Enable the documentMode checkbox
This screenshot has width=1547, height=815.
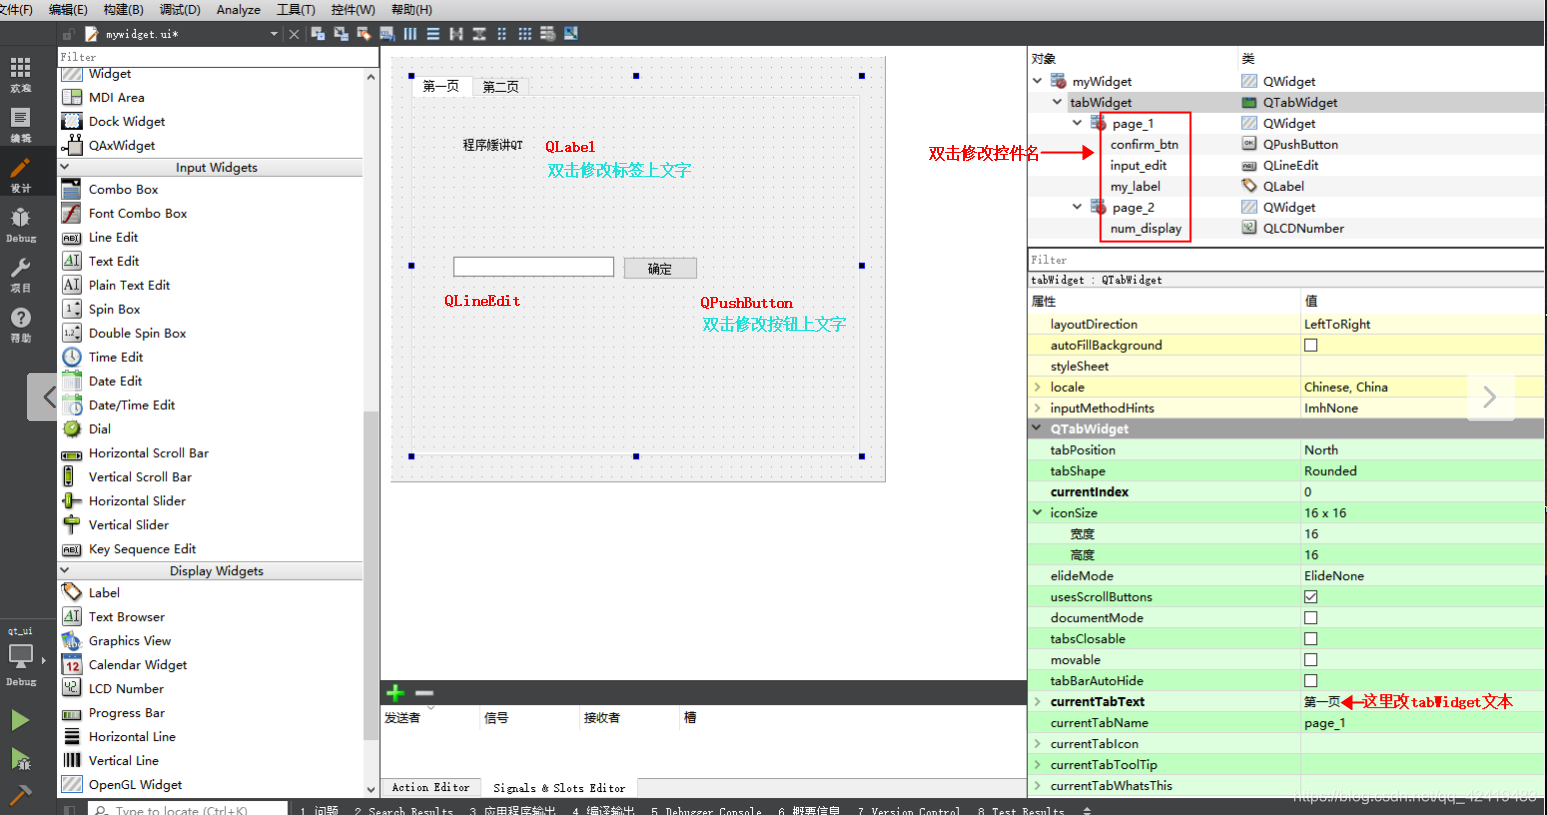pos(1310,618)
